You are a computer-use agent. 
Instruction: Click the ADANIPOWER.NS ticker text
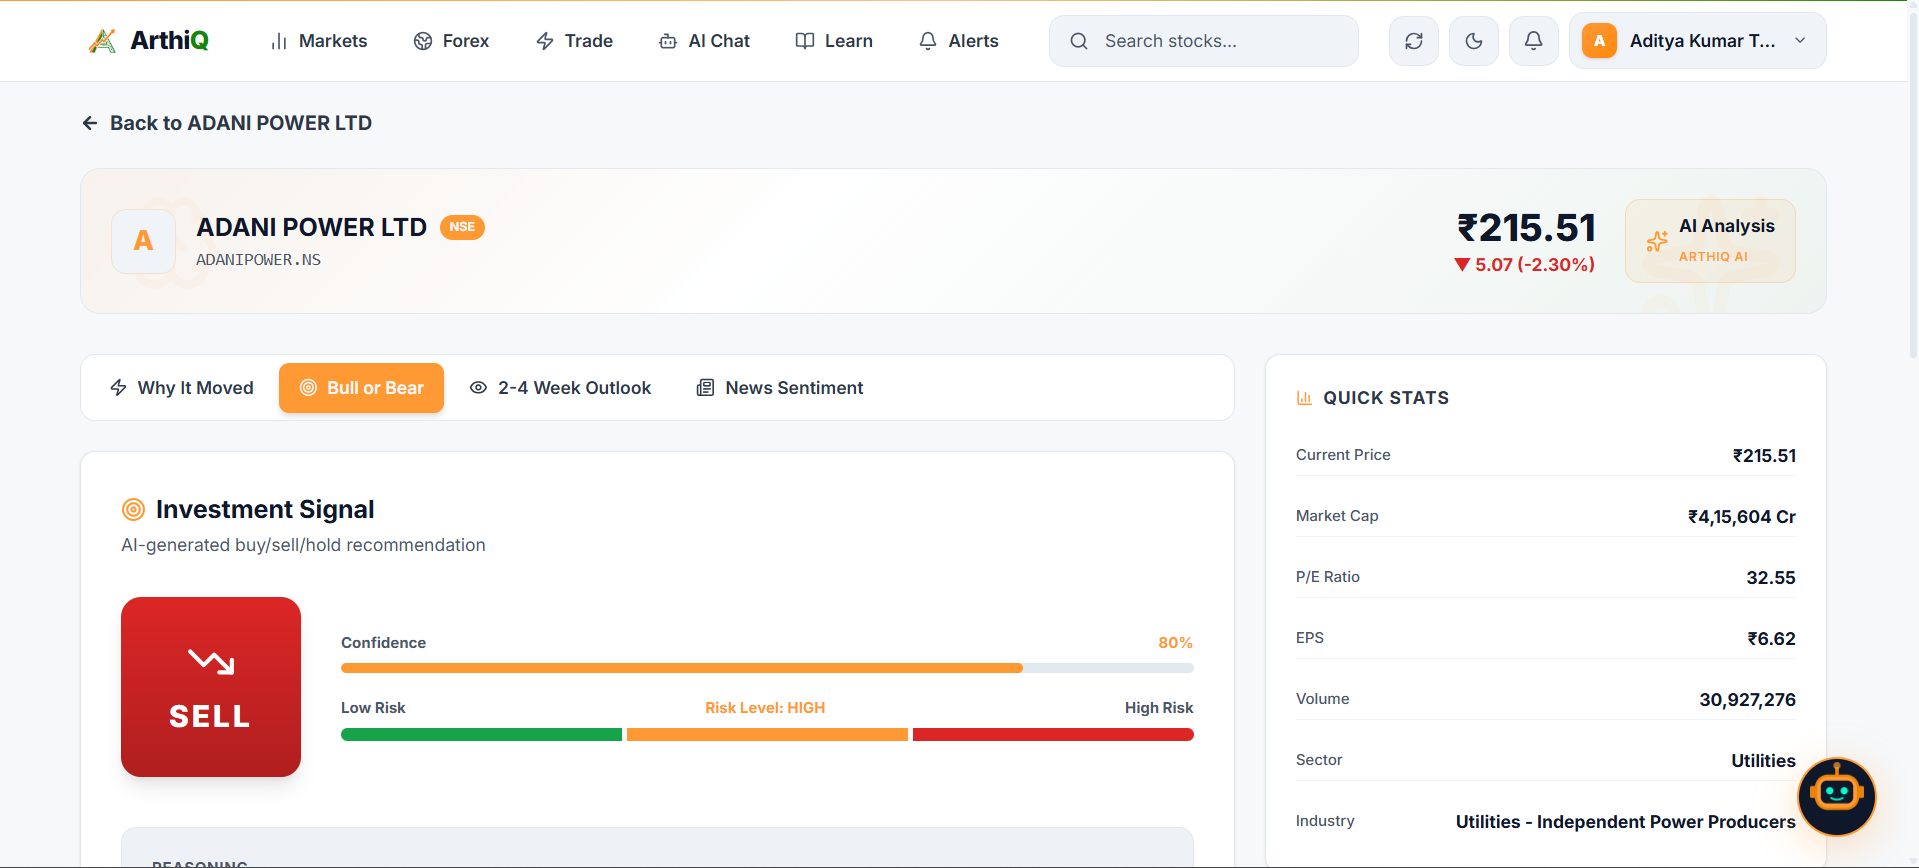pyautogui.click(x=258, y=260)
